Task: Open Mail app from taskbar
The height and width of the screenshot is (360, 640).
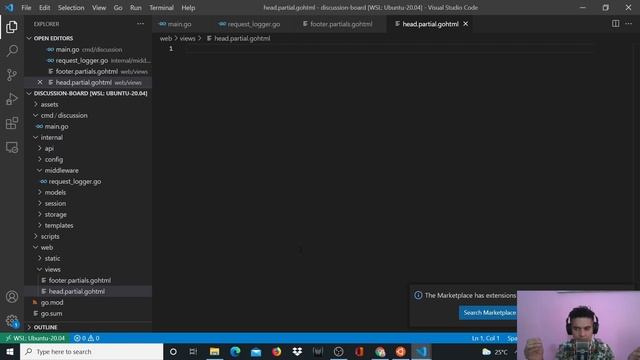Action: 256,351
